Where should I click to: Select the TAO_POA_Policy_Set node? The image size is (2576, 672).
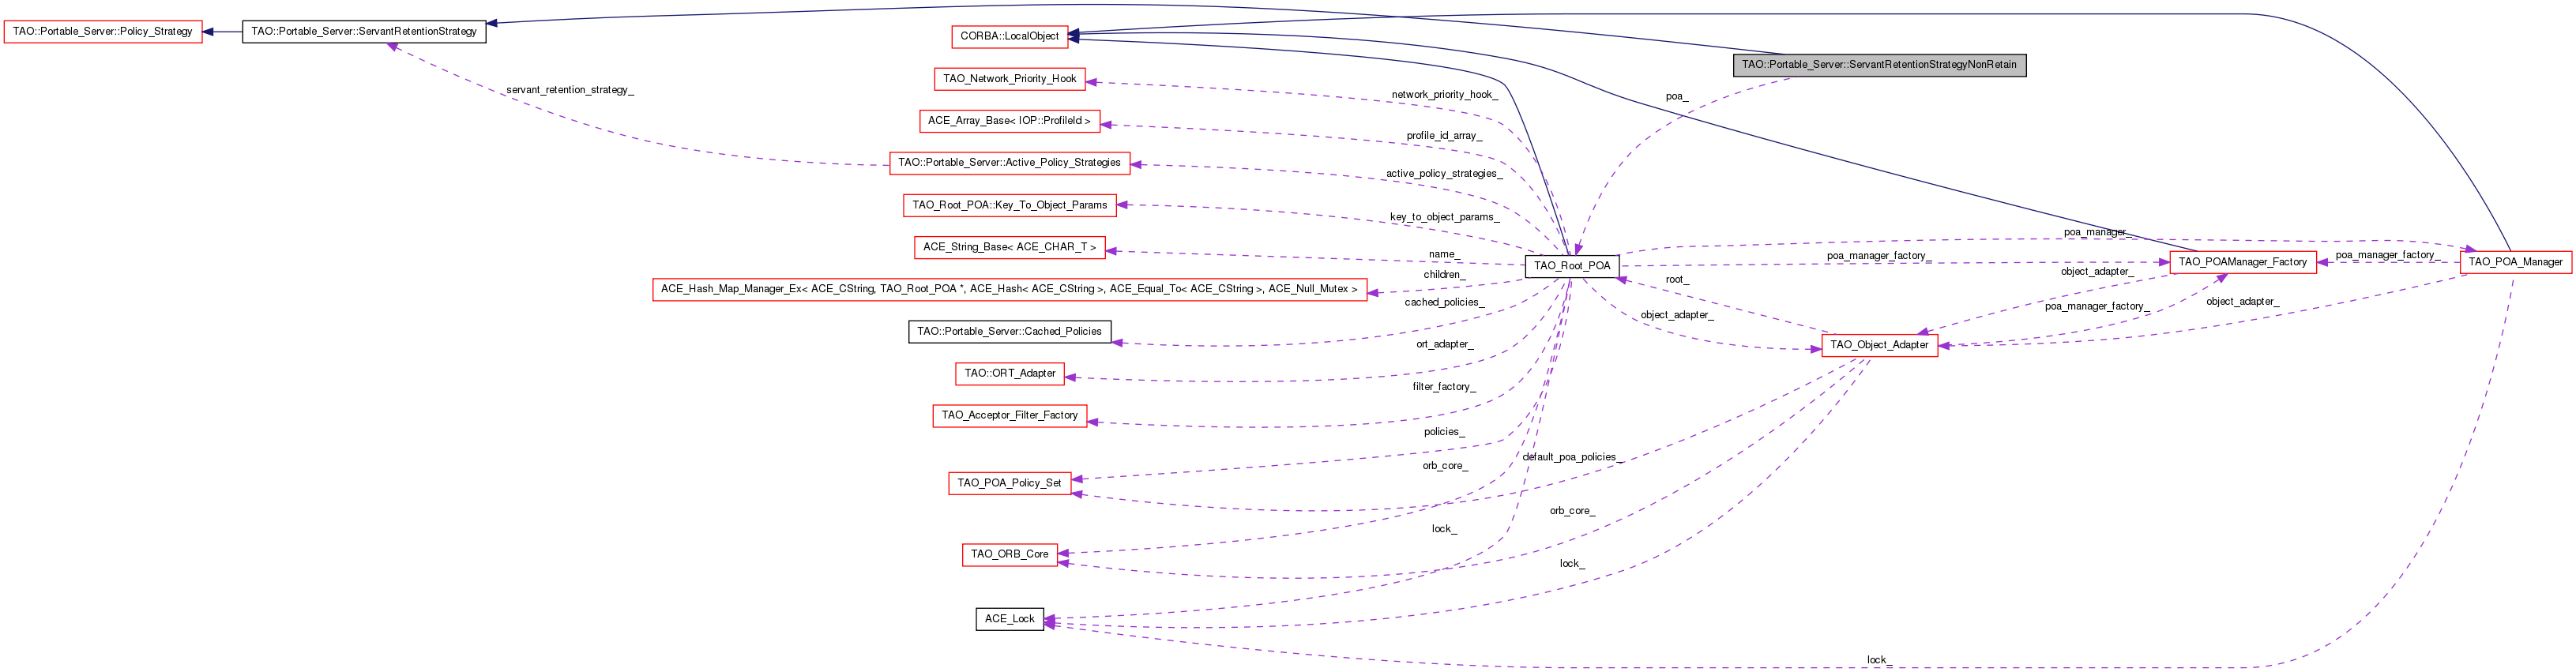(x=1009, y=483)
